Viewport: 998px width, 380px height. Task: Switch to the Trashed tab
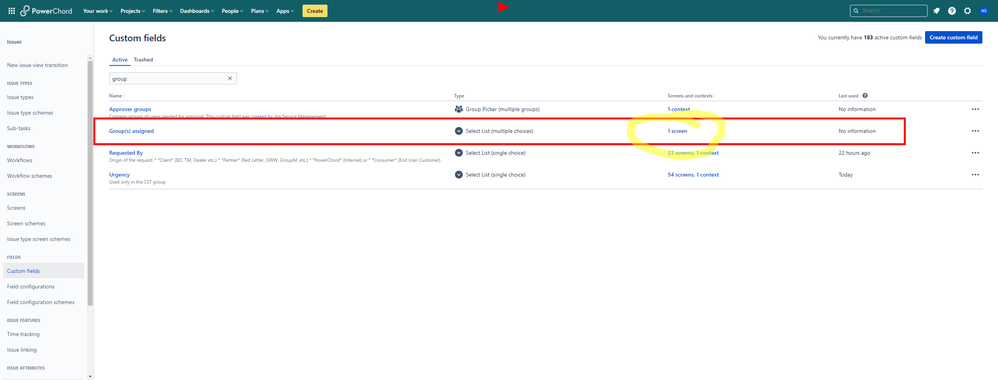pos(143,60)
